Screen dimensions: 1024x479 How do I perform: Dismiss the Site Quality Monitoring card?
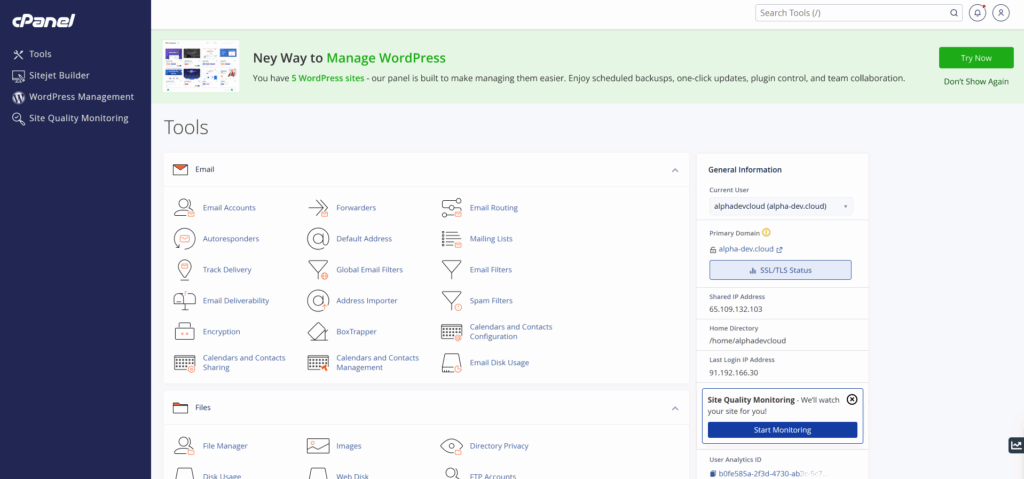(x=852, y=399)
